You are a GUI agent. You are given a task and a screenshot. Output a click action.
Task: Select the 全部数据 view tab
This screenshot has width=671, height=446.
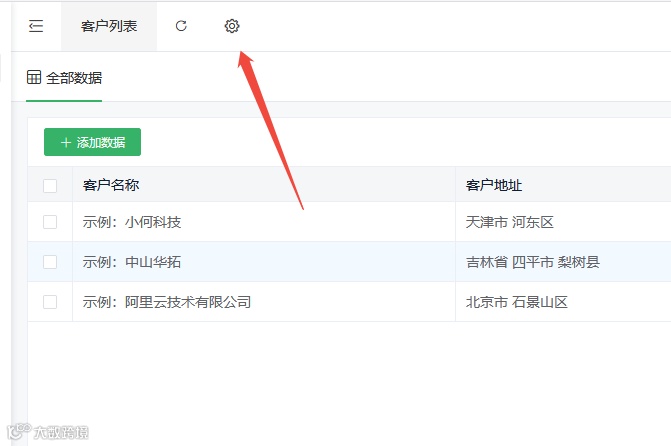coord(64,78)
